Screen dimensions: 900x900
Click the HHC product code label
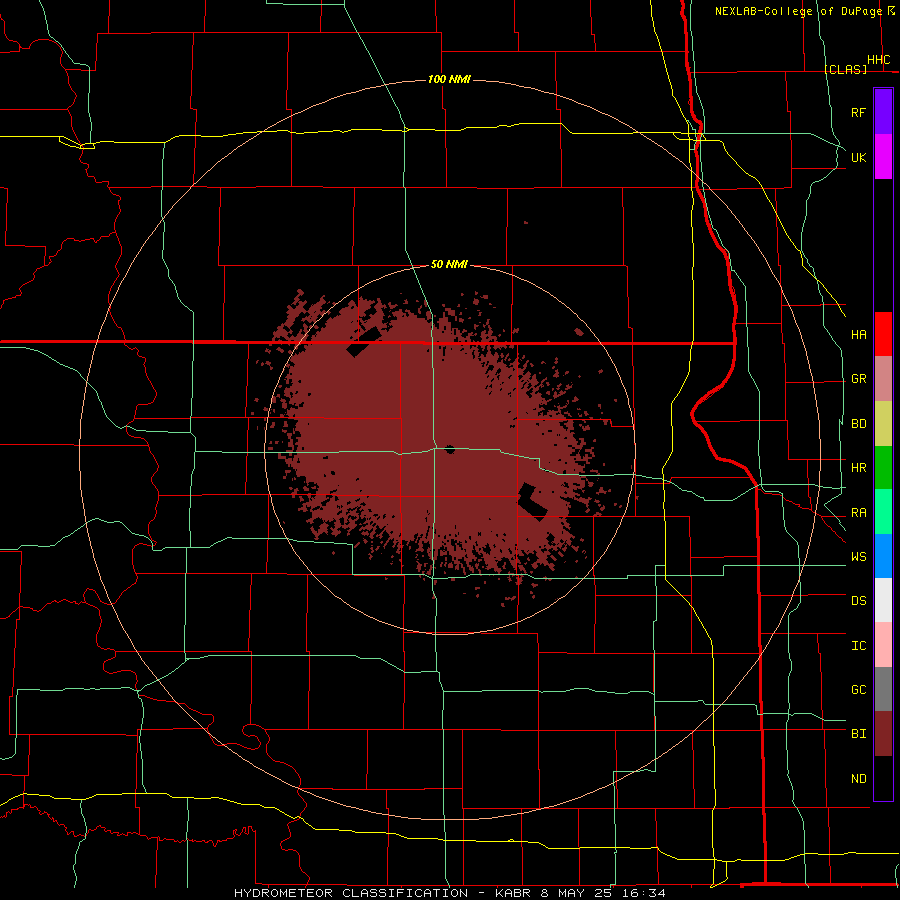click(879, 60)
